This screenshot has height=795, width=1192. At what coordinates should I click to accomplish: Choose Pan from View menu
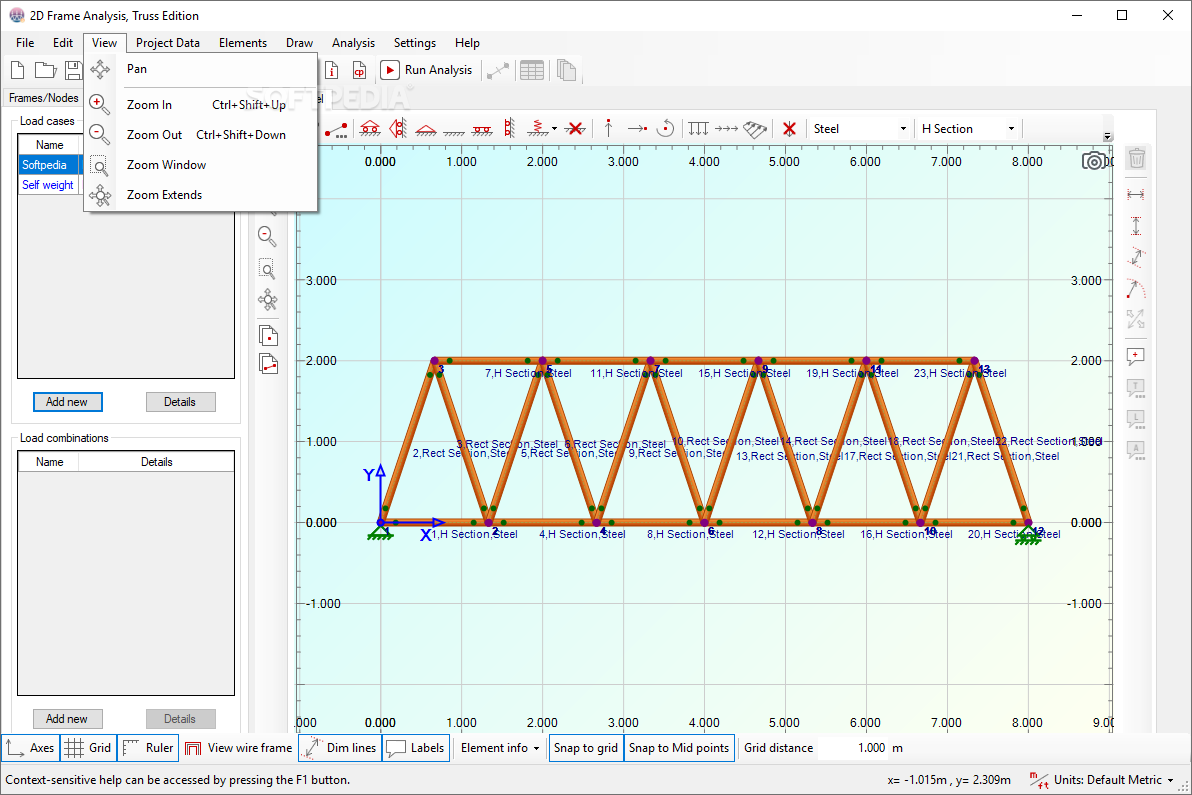[x=201, y=69]
